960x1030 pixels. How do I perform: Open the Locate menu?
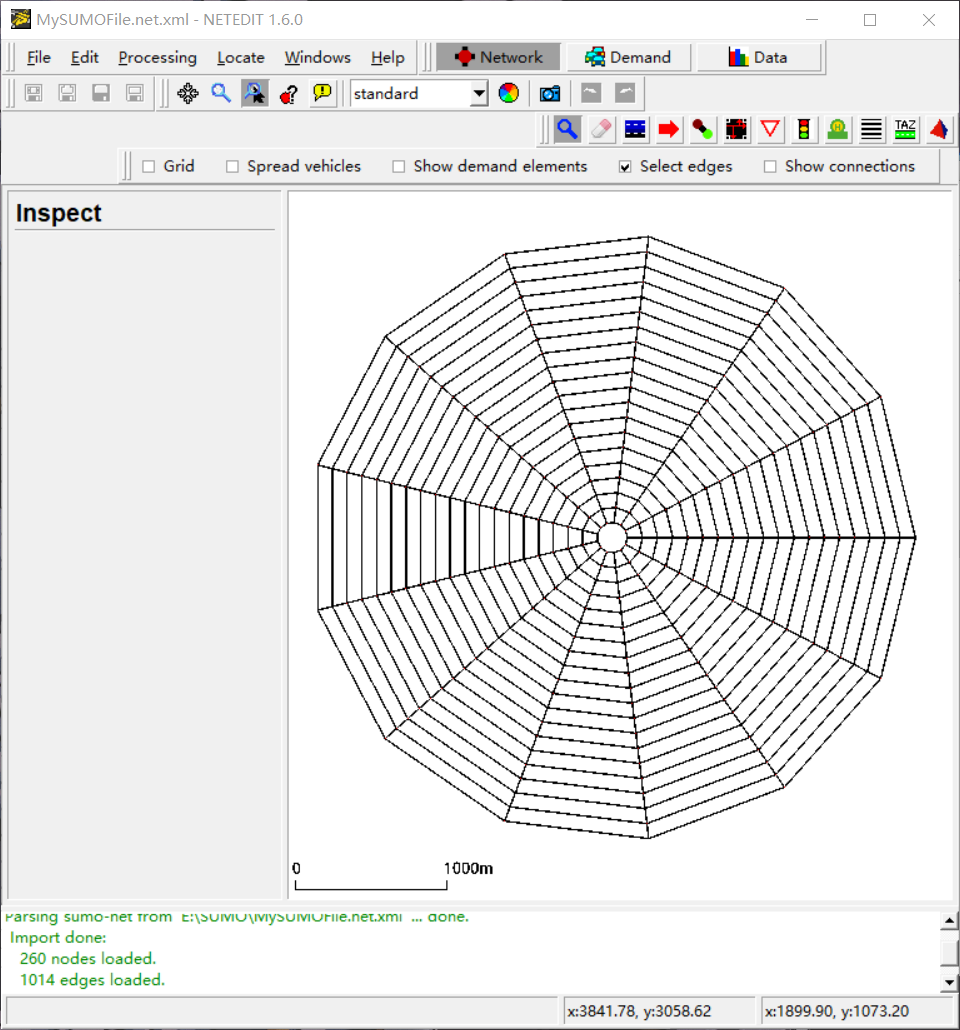click(240, 57)
